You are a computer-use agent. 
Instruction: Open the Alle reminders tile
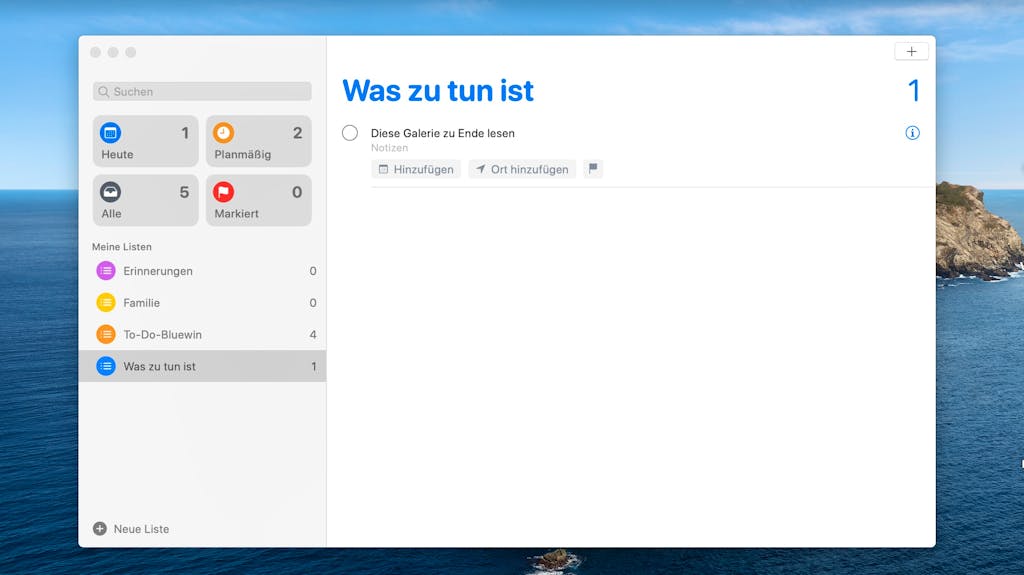[145, 201]
